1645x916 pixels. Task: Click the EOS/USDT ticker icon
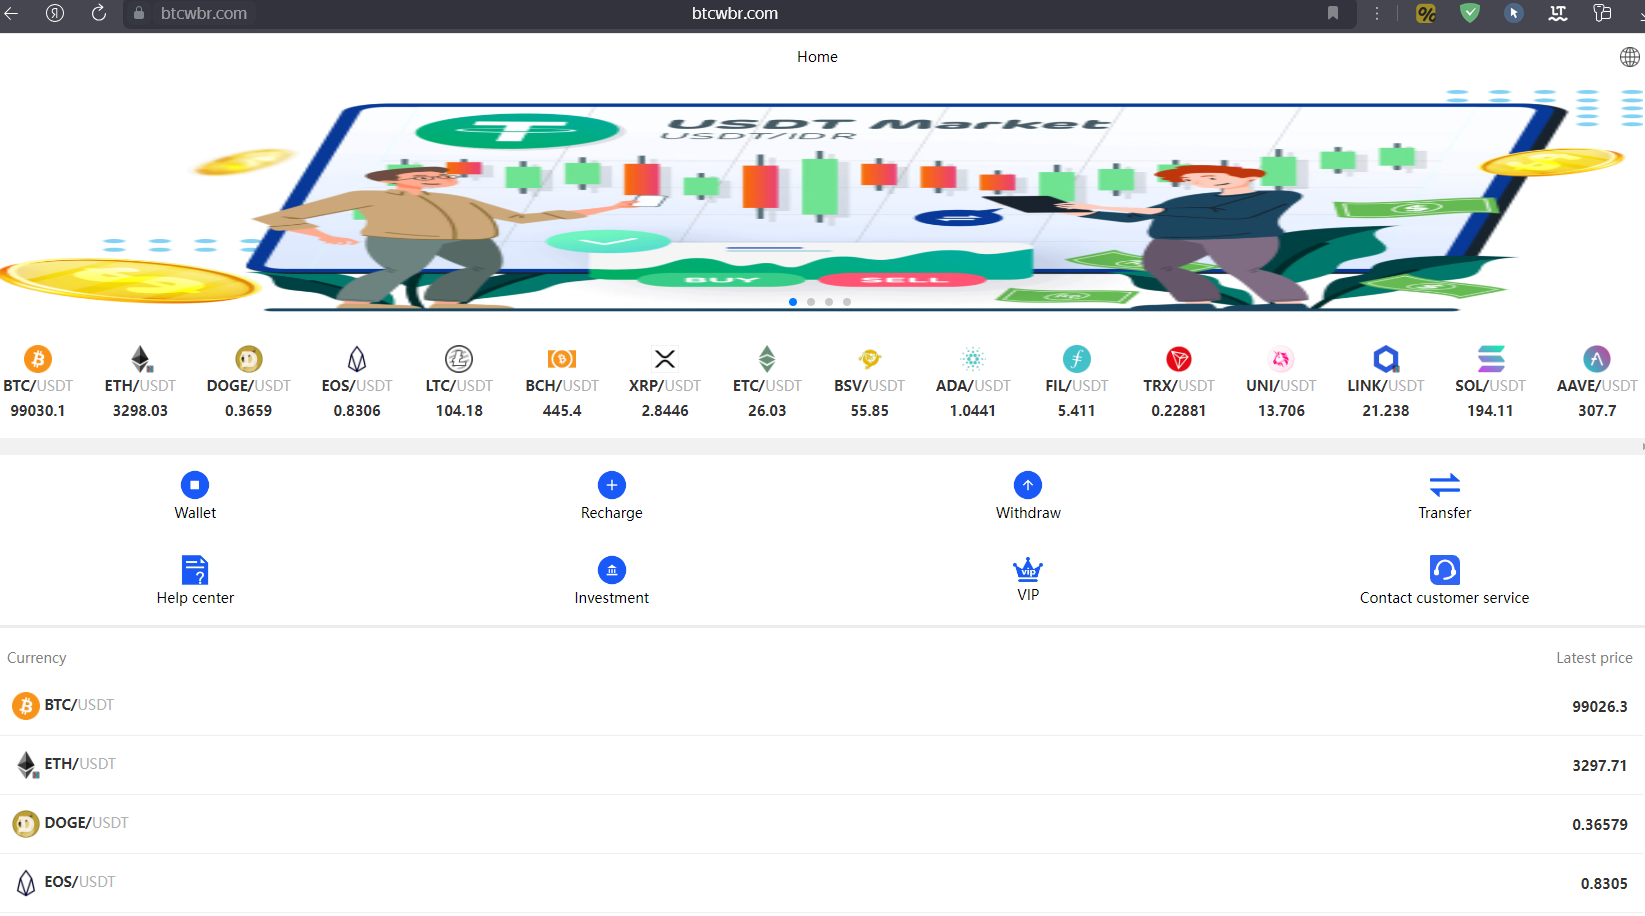pos(357,358)
